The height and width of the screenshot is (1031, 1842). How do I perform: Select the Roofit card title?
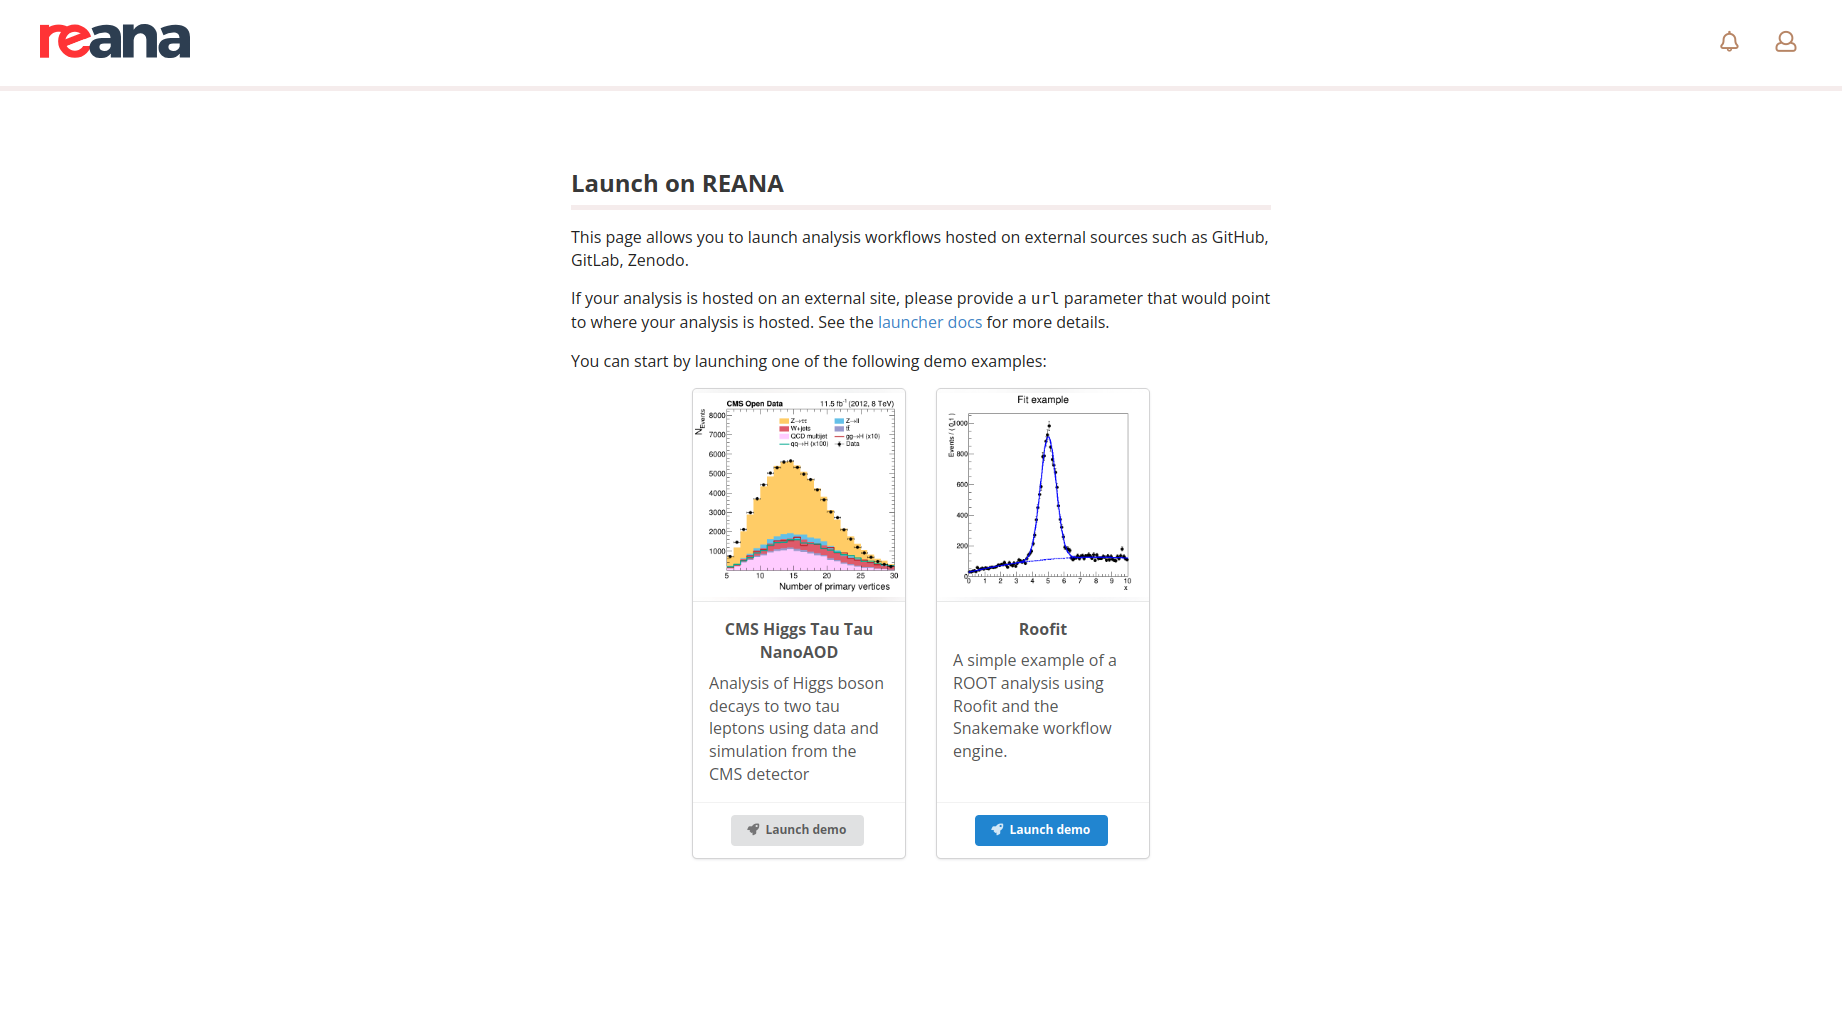[1043, 629]
